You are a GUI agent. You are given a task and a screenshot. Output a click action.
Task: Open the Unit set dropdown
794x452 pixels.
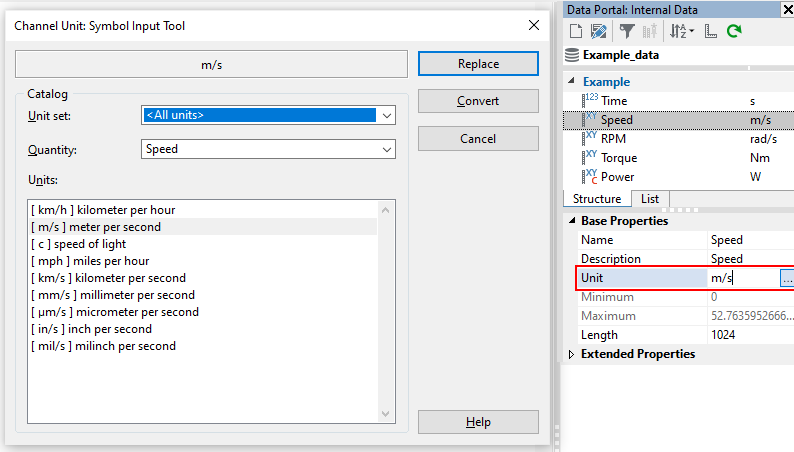pyautogui.click(x=385, y=115)
